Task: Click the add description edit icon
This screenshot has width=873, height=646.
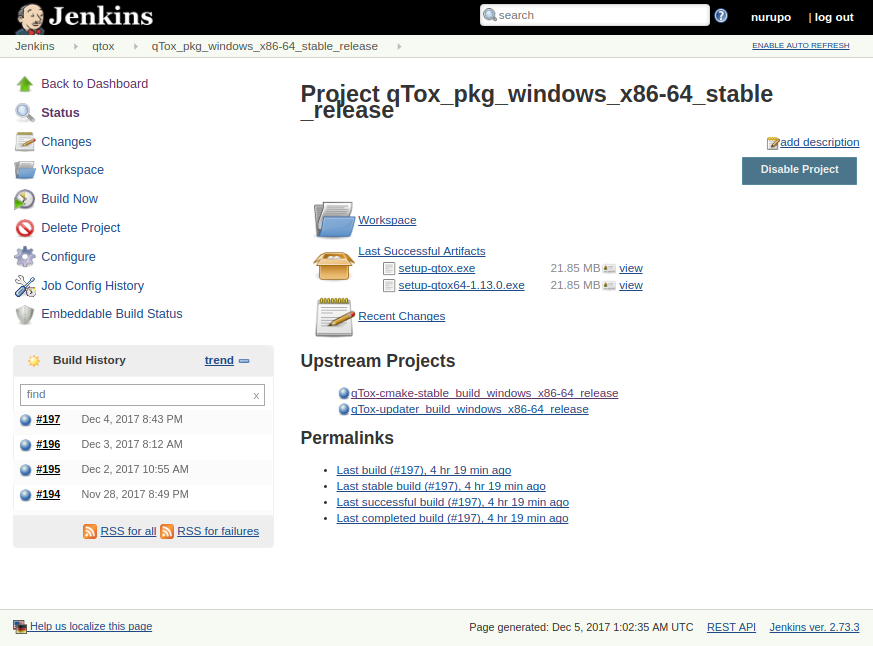Action: point(773,143)
